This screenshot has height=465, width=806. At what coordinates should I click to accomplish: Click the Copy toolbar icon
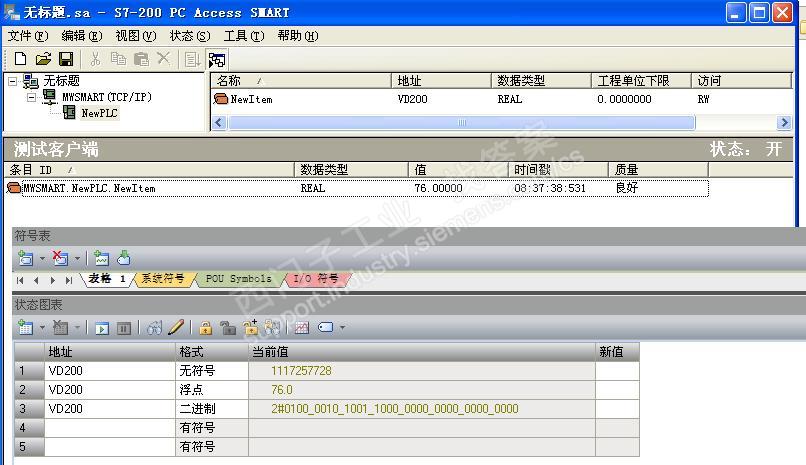coord(118,59)
